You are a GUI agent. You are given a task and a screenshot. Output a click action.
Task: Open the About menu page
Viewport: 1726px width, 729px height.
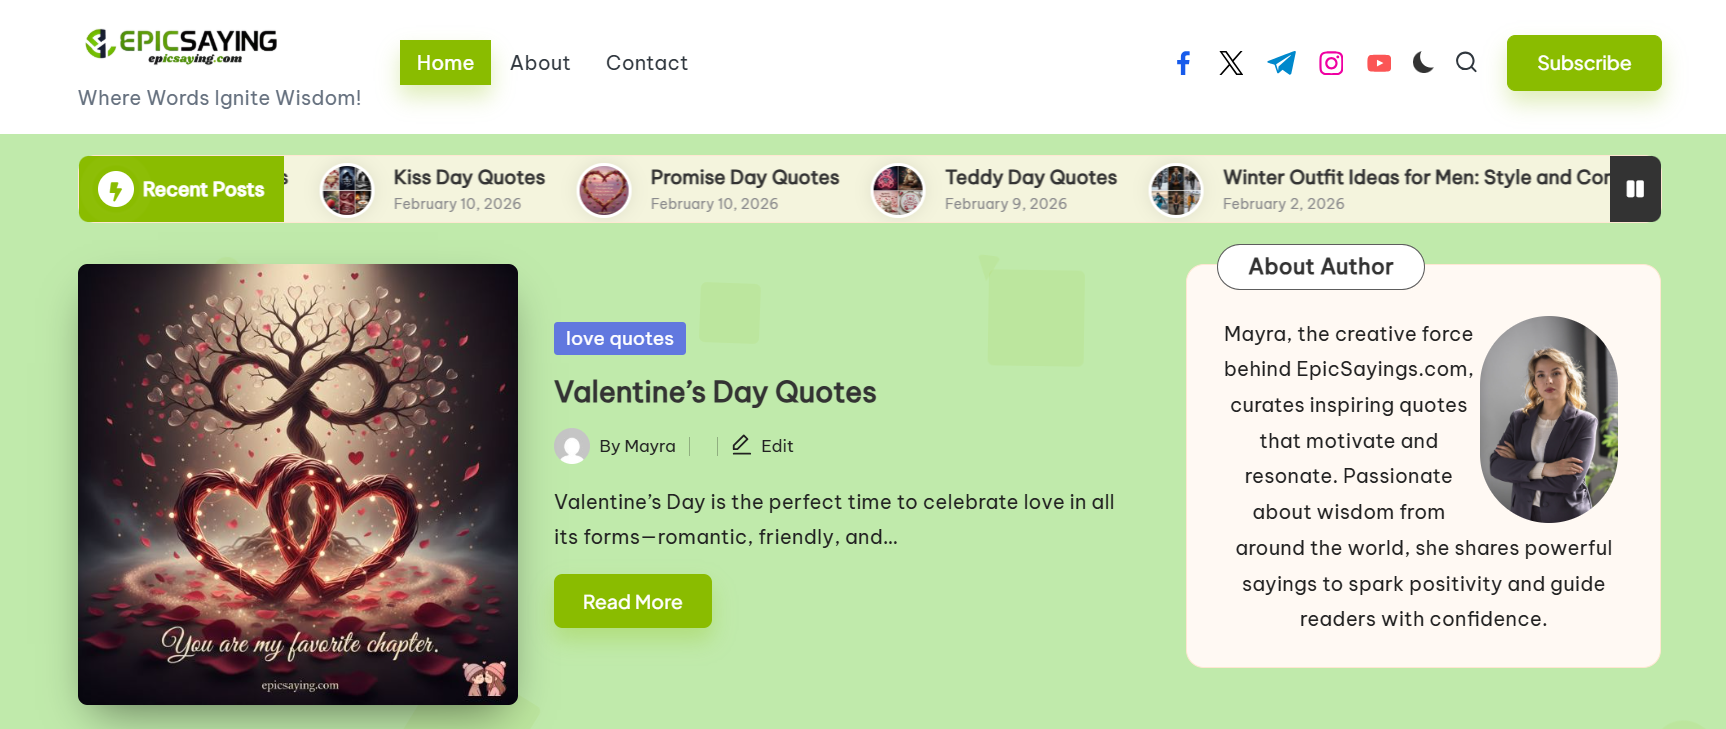pos(540,63)
